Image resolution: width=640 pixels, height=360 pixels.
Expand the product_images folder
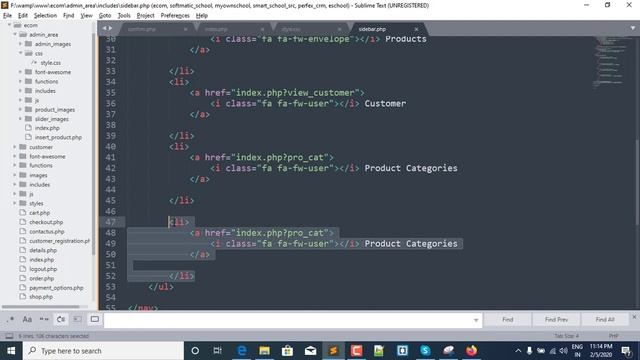(x=21, y=109)
